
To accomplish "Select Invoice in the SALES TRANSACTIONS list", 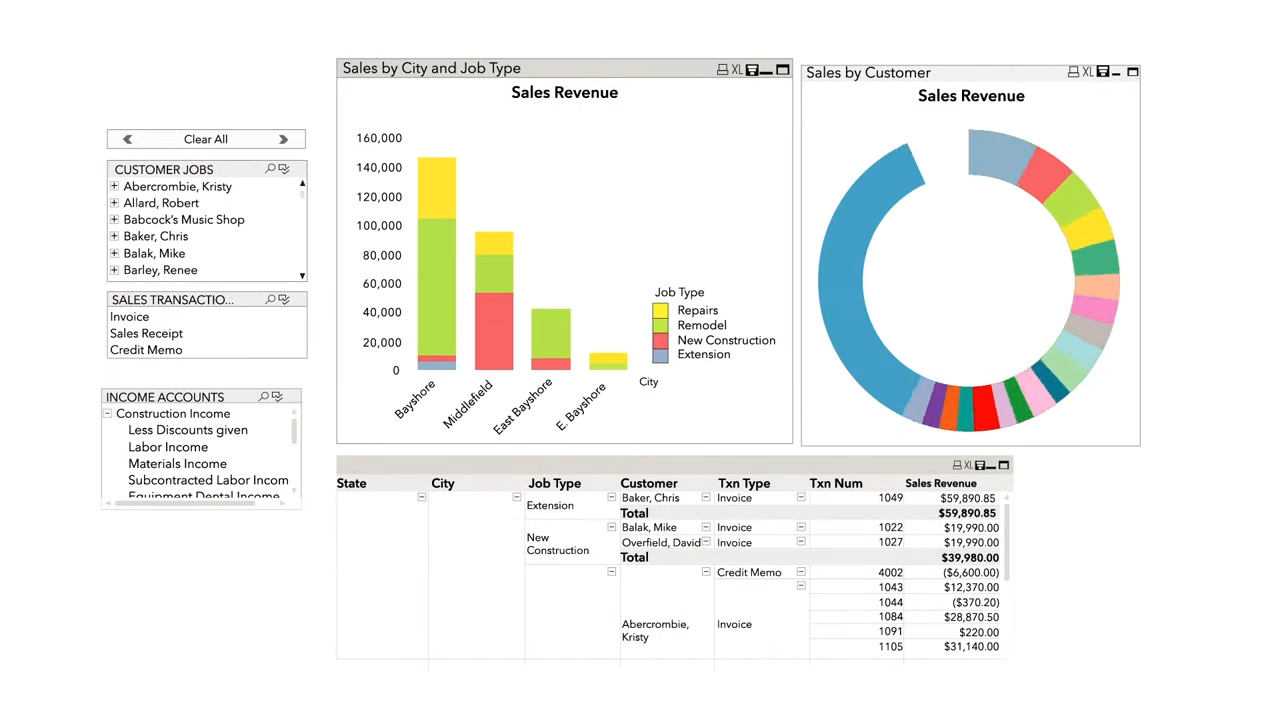I will coord(129,316).
